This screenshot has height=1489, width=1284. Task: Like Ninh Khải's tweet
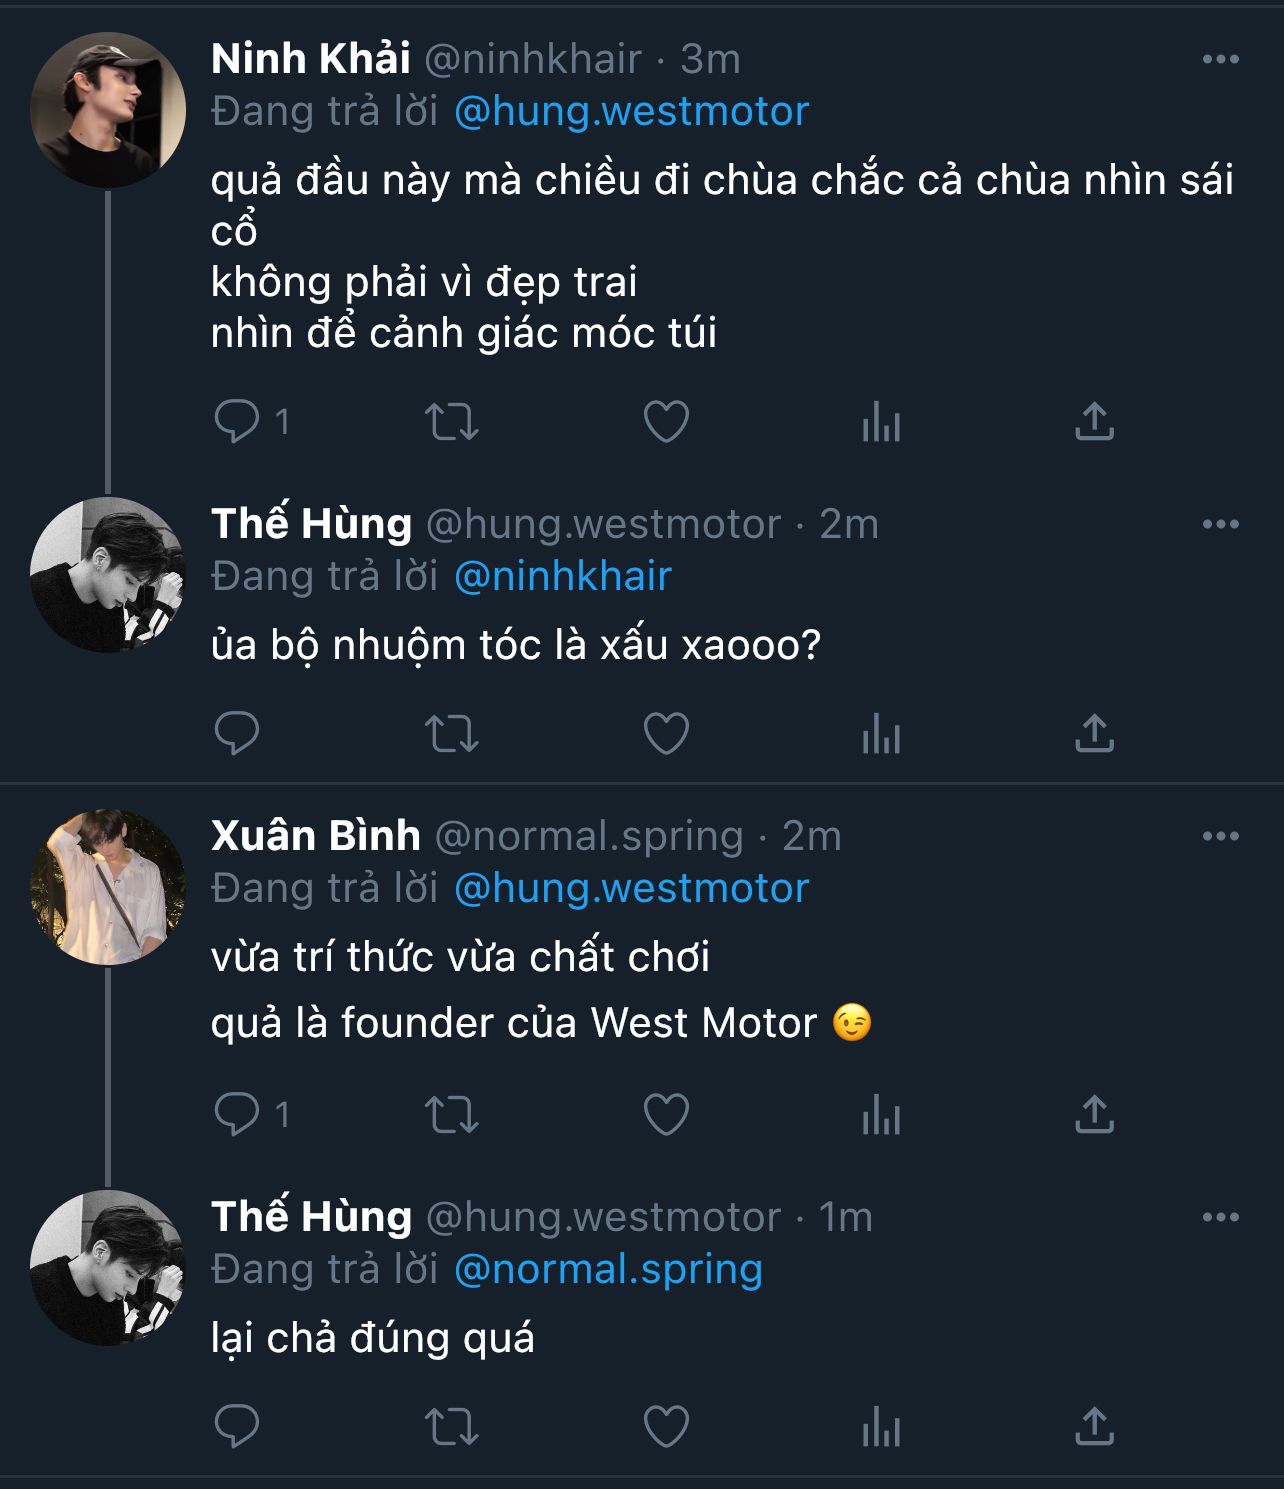pos(666,421)
